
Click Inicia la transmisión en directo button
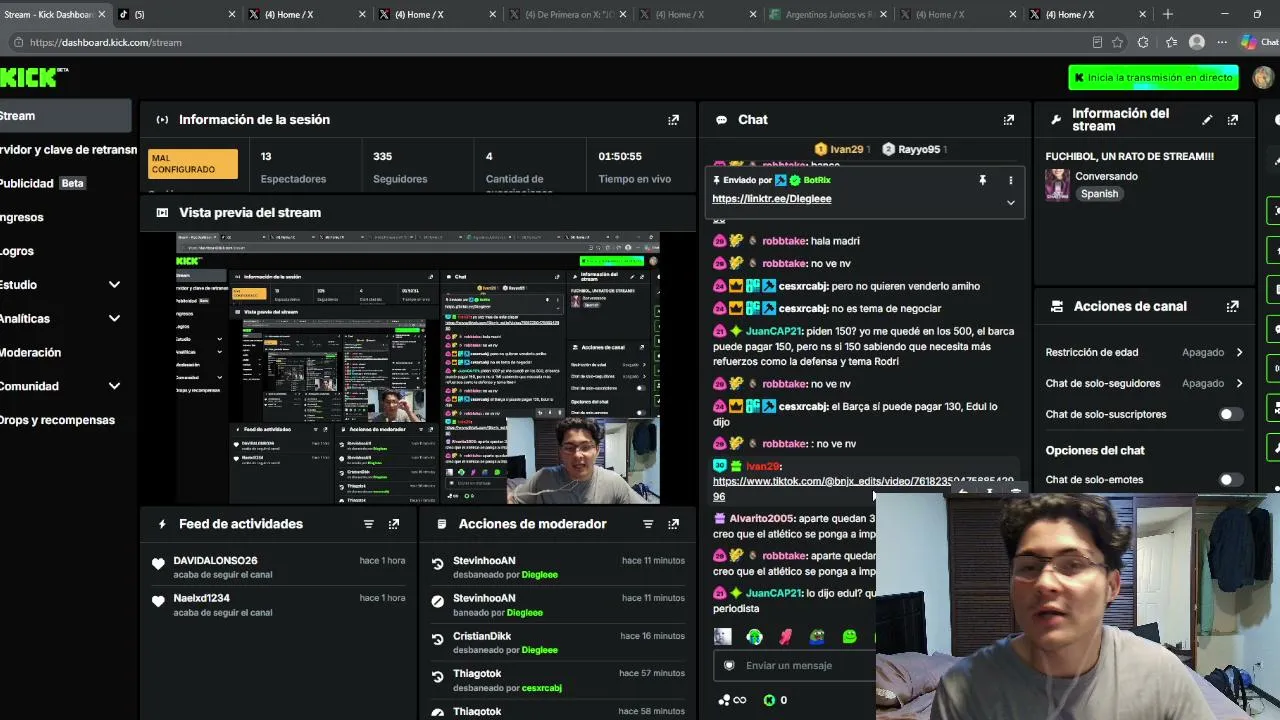coord(1153,78)
